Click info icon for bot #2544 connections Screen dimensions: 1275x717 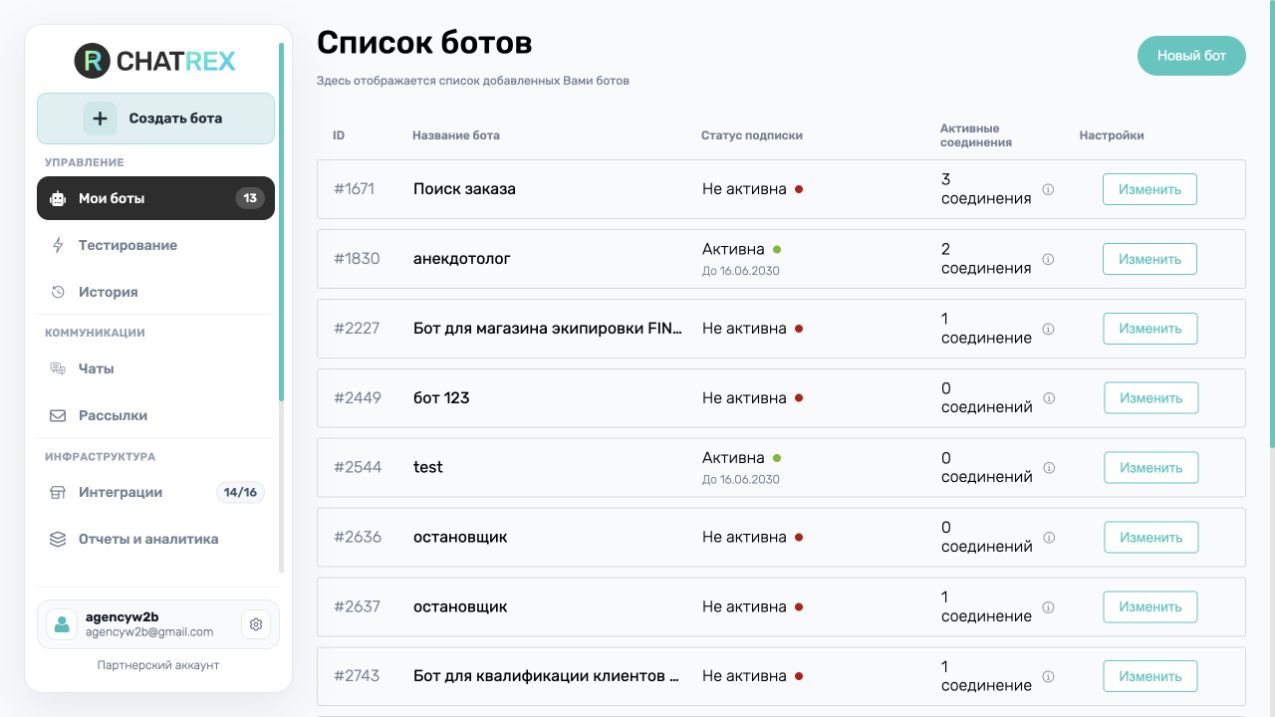pyautogui.click(x=1049, y=467)
